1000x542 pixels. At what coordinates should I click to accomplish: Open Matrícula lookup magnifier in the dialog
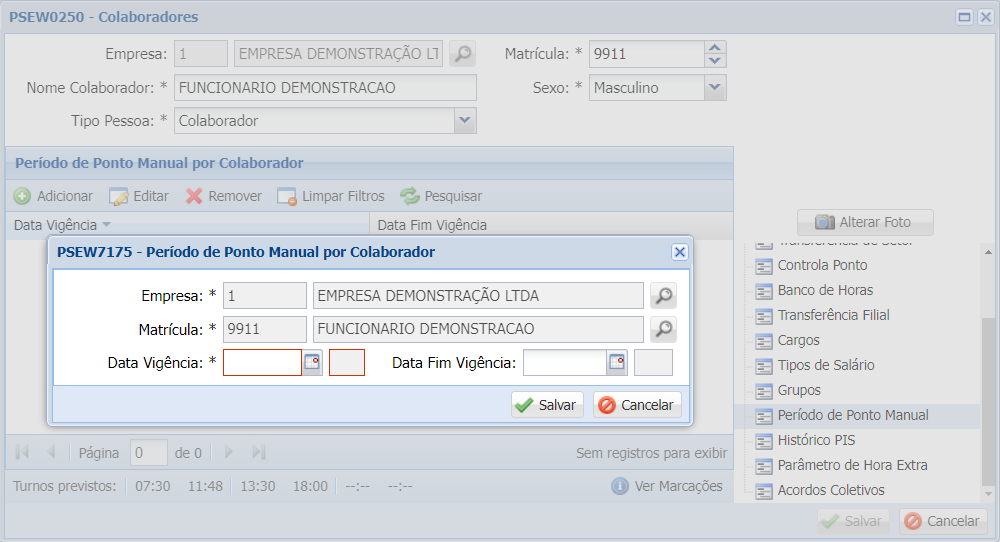pyautogui.click(x=663, y=329)
